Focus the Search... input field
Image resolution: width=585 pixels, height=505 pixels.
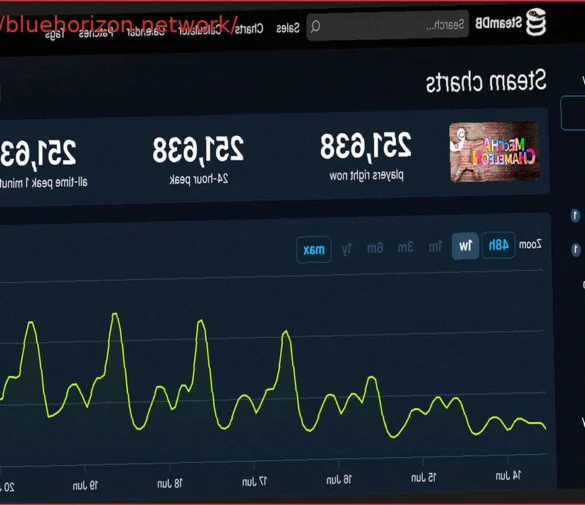[387, 26]
